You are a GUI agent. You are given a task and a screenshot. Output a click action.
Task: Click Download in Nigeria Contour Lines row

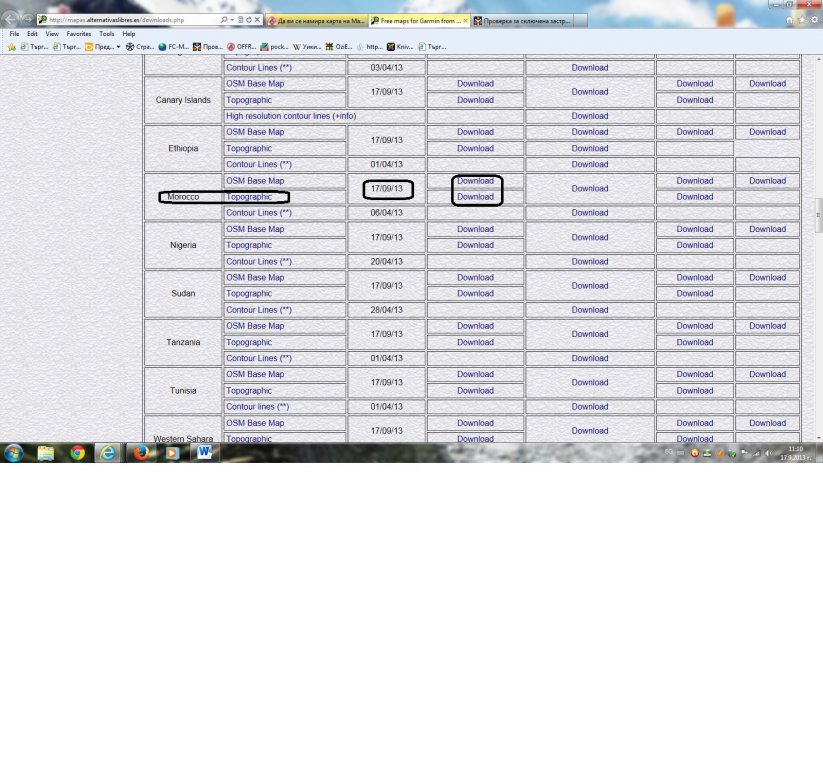click(590, 261)
